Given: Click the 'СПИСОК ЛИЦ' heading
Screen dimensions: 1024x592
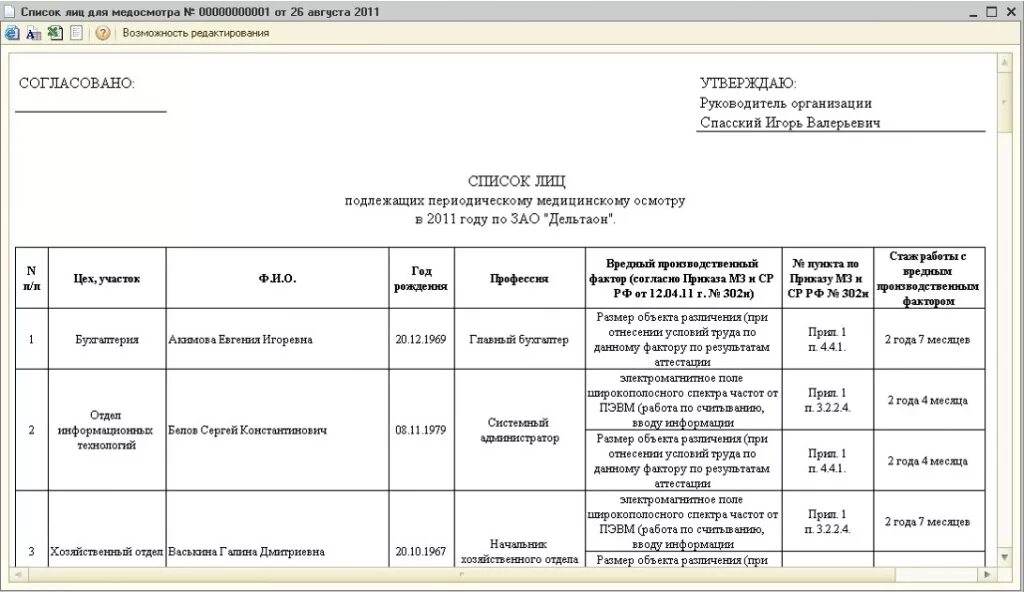Looking at the screenshot, I should pos(517,181).
